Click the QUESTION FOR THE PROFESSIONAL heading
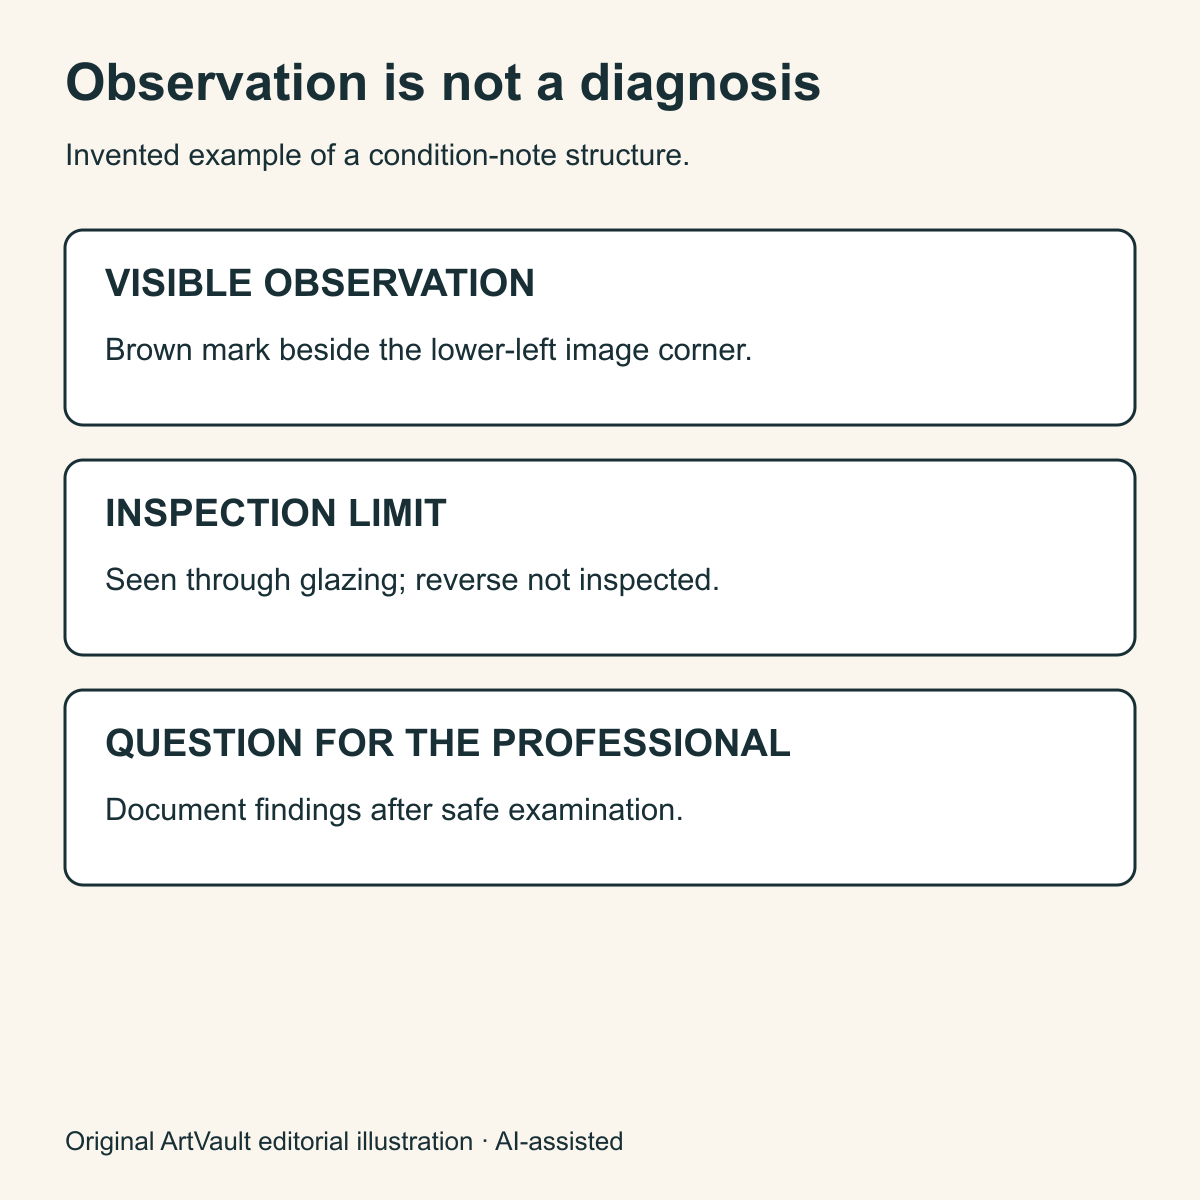The width and height of the screenshot is (1200, 1200). pyautogui.click(x=448, y=744)
